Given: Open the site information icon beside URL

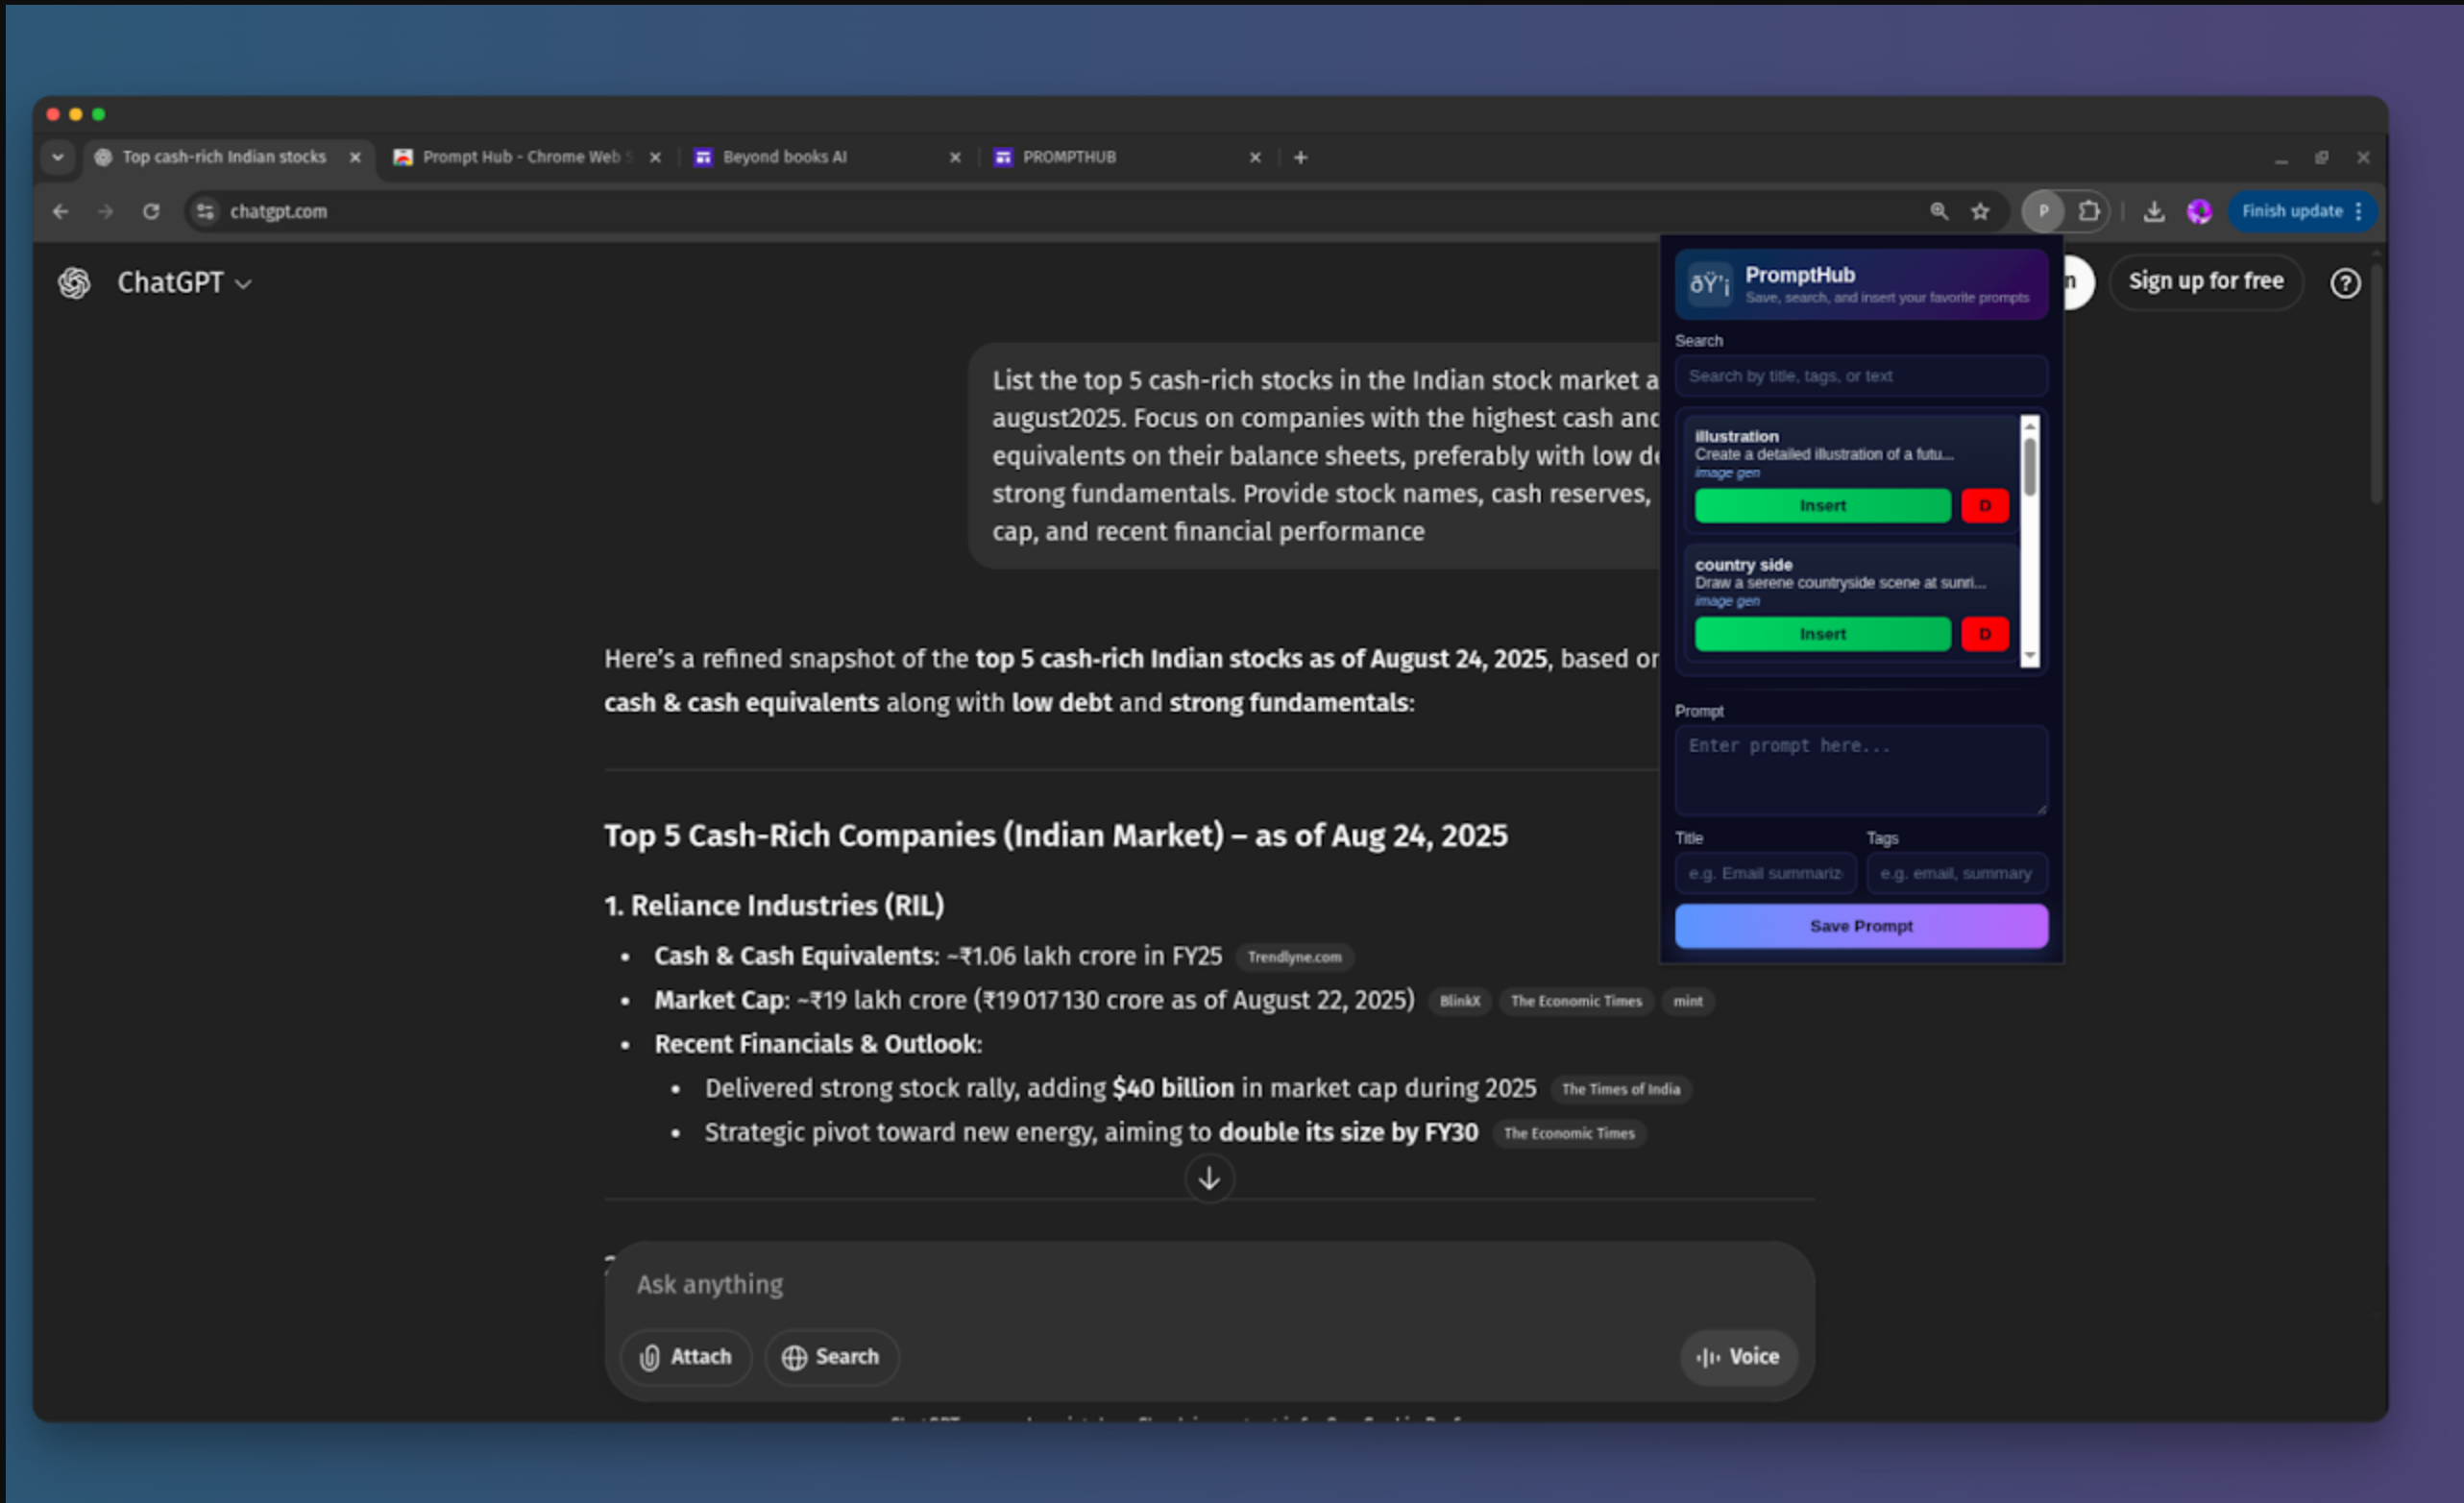Looking at the screenshot, I should pyautogui.click(x=205, y=211).
